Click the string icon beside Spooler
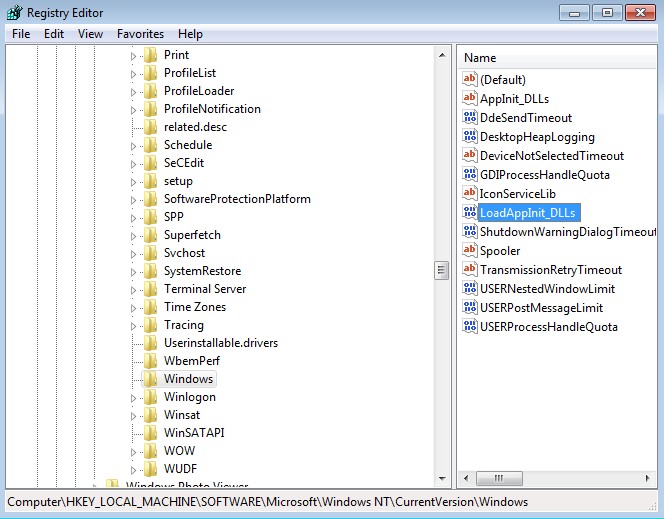Viewport: 664px width, 519px height. [x=470, y=251]
